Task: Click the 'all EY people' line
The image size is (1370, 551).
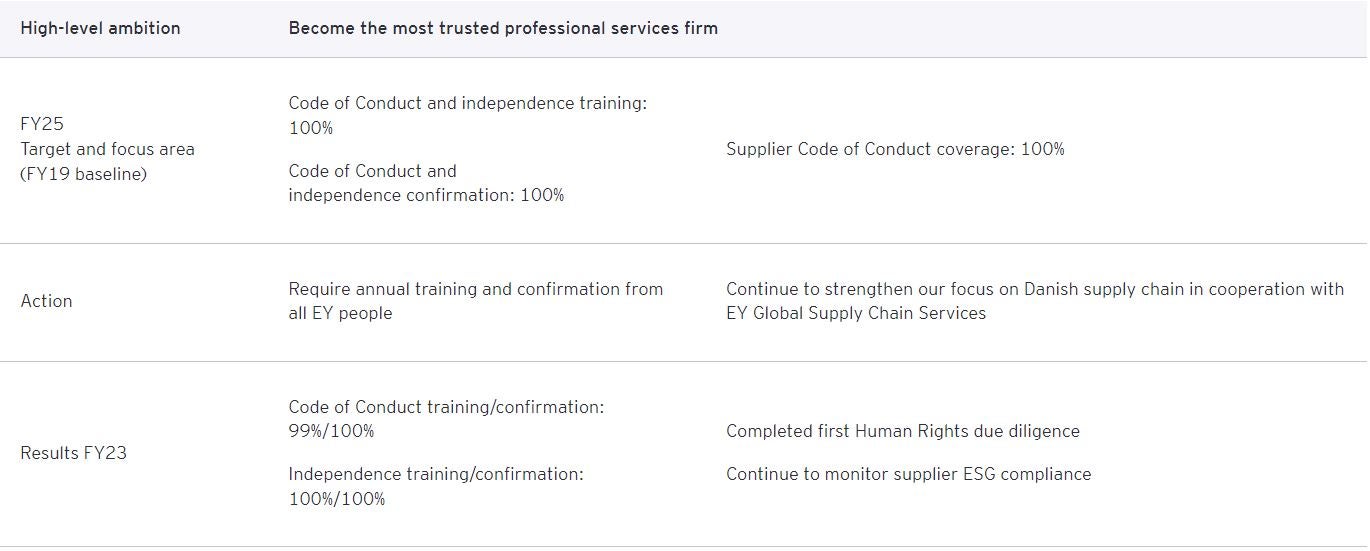Action: pos(340,313)
